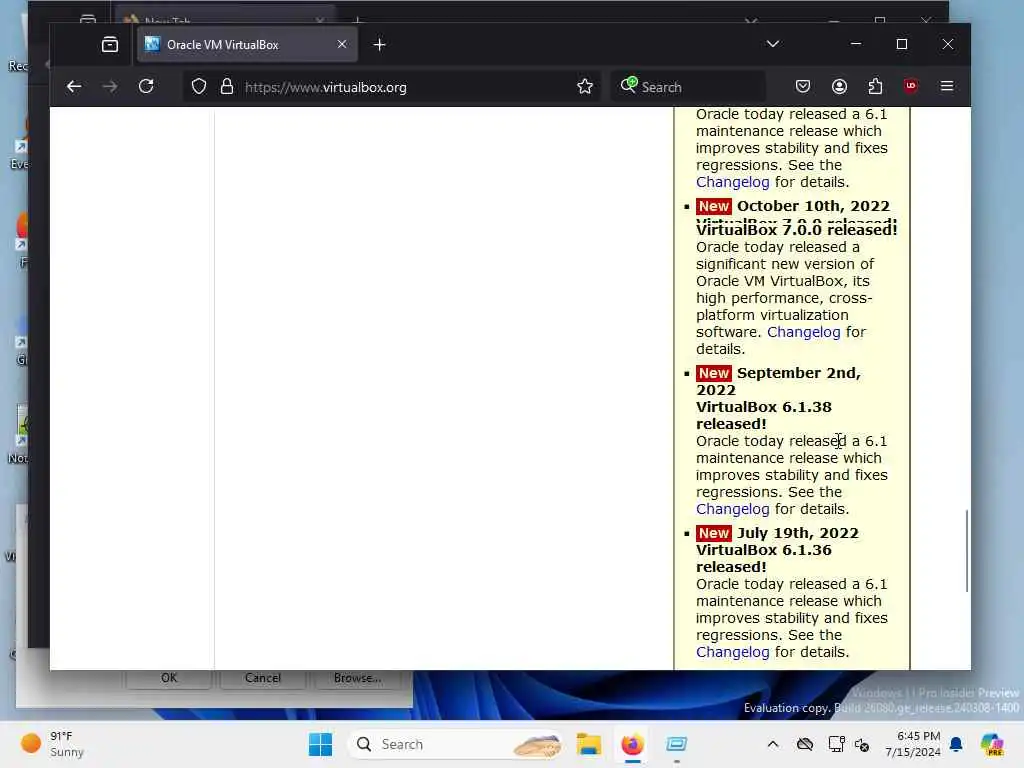Open Changelog link under first 6.1 release note
The width and height of the screenshot is (1024, 768).
pos(732,182)
